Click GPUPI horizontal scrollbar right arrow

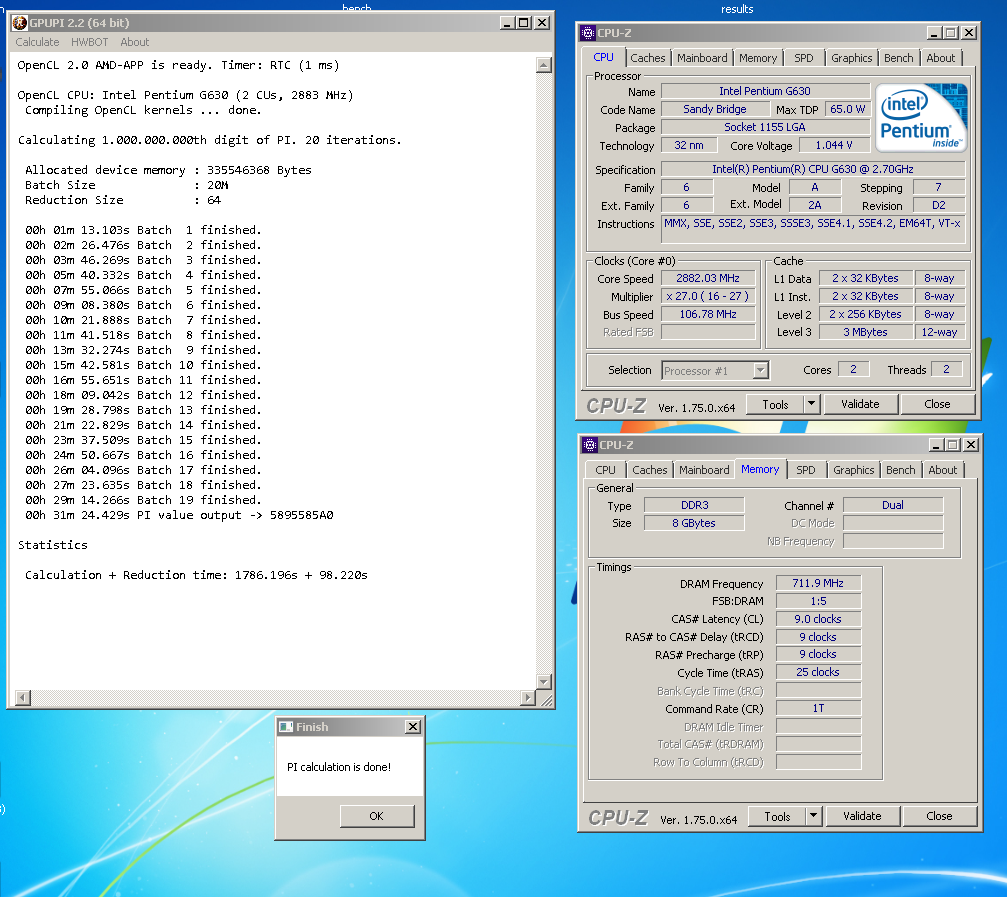(528, 697)
